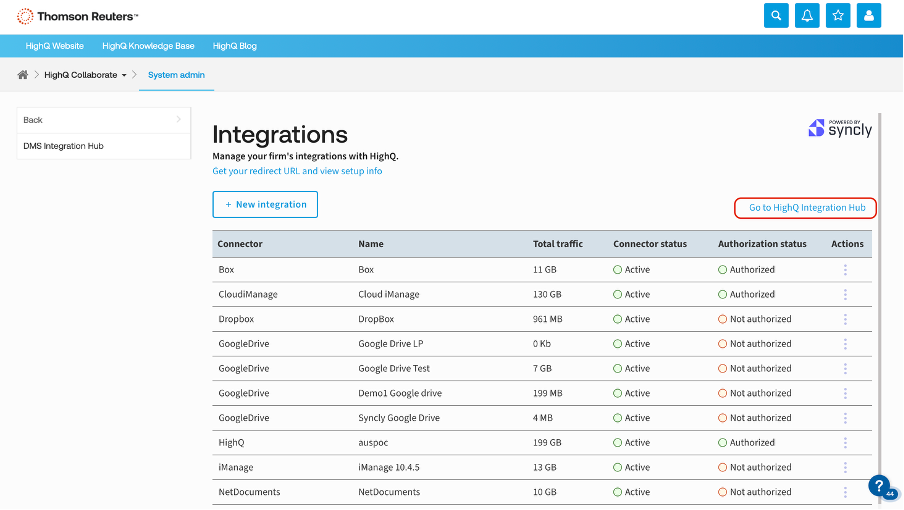Open Get your redirect URL link
The image size is (904, 510).
point(297,171)
